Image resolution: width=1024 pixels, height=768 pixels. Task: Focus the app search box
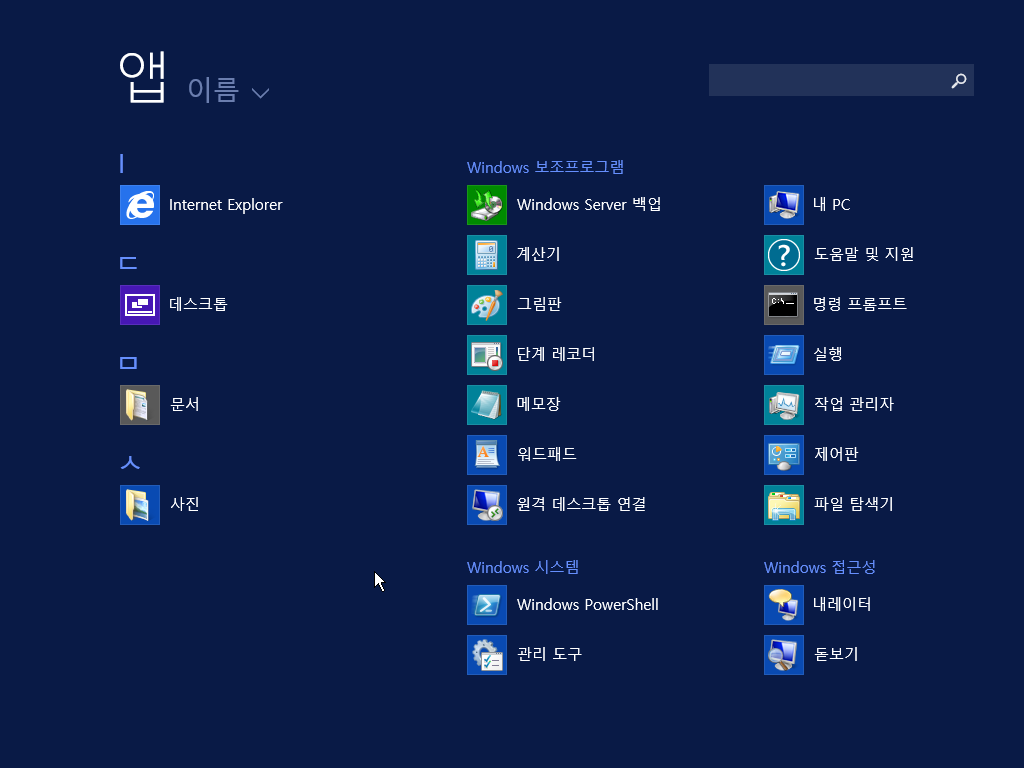point(841,80)
